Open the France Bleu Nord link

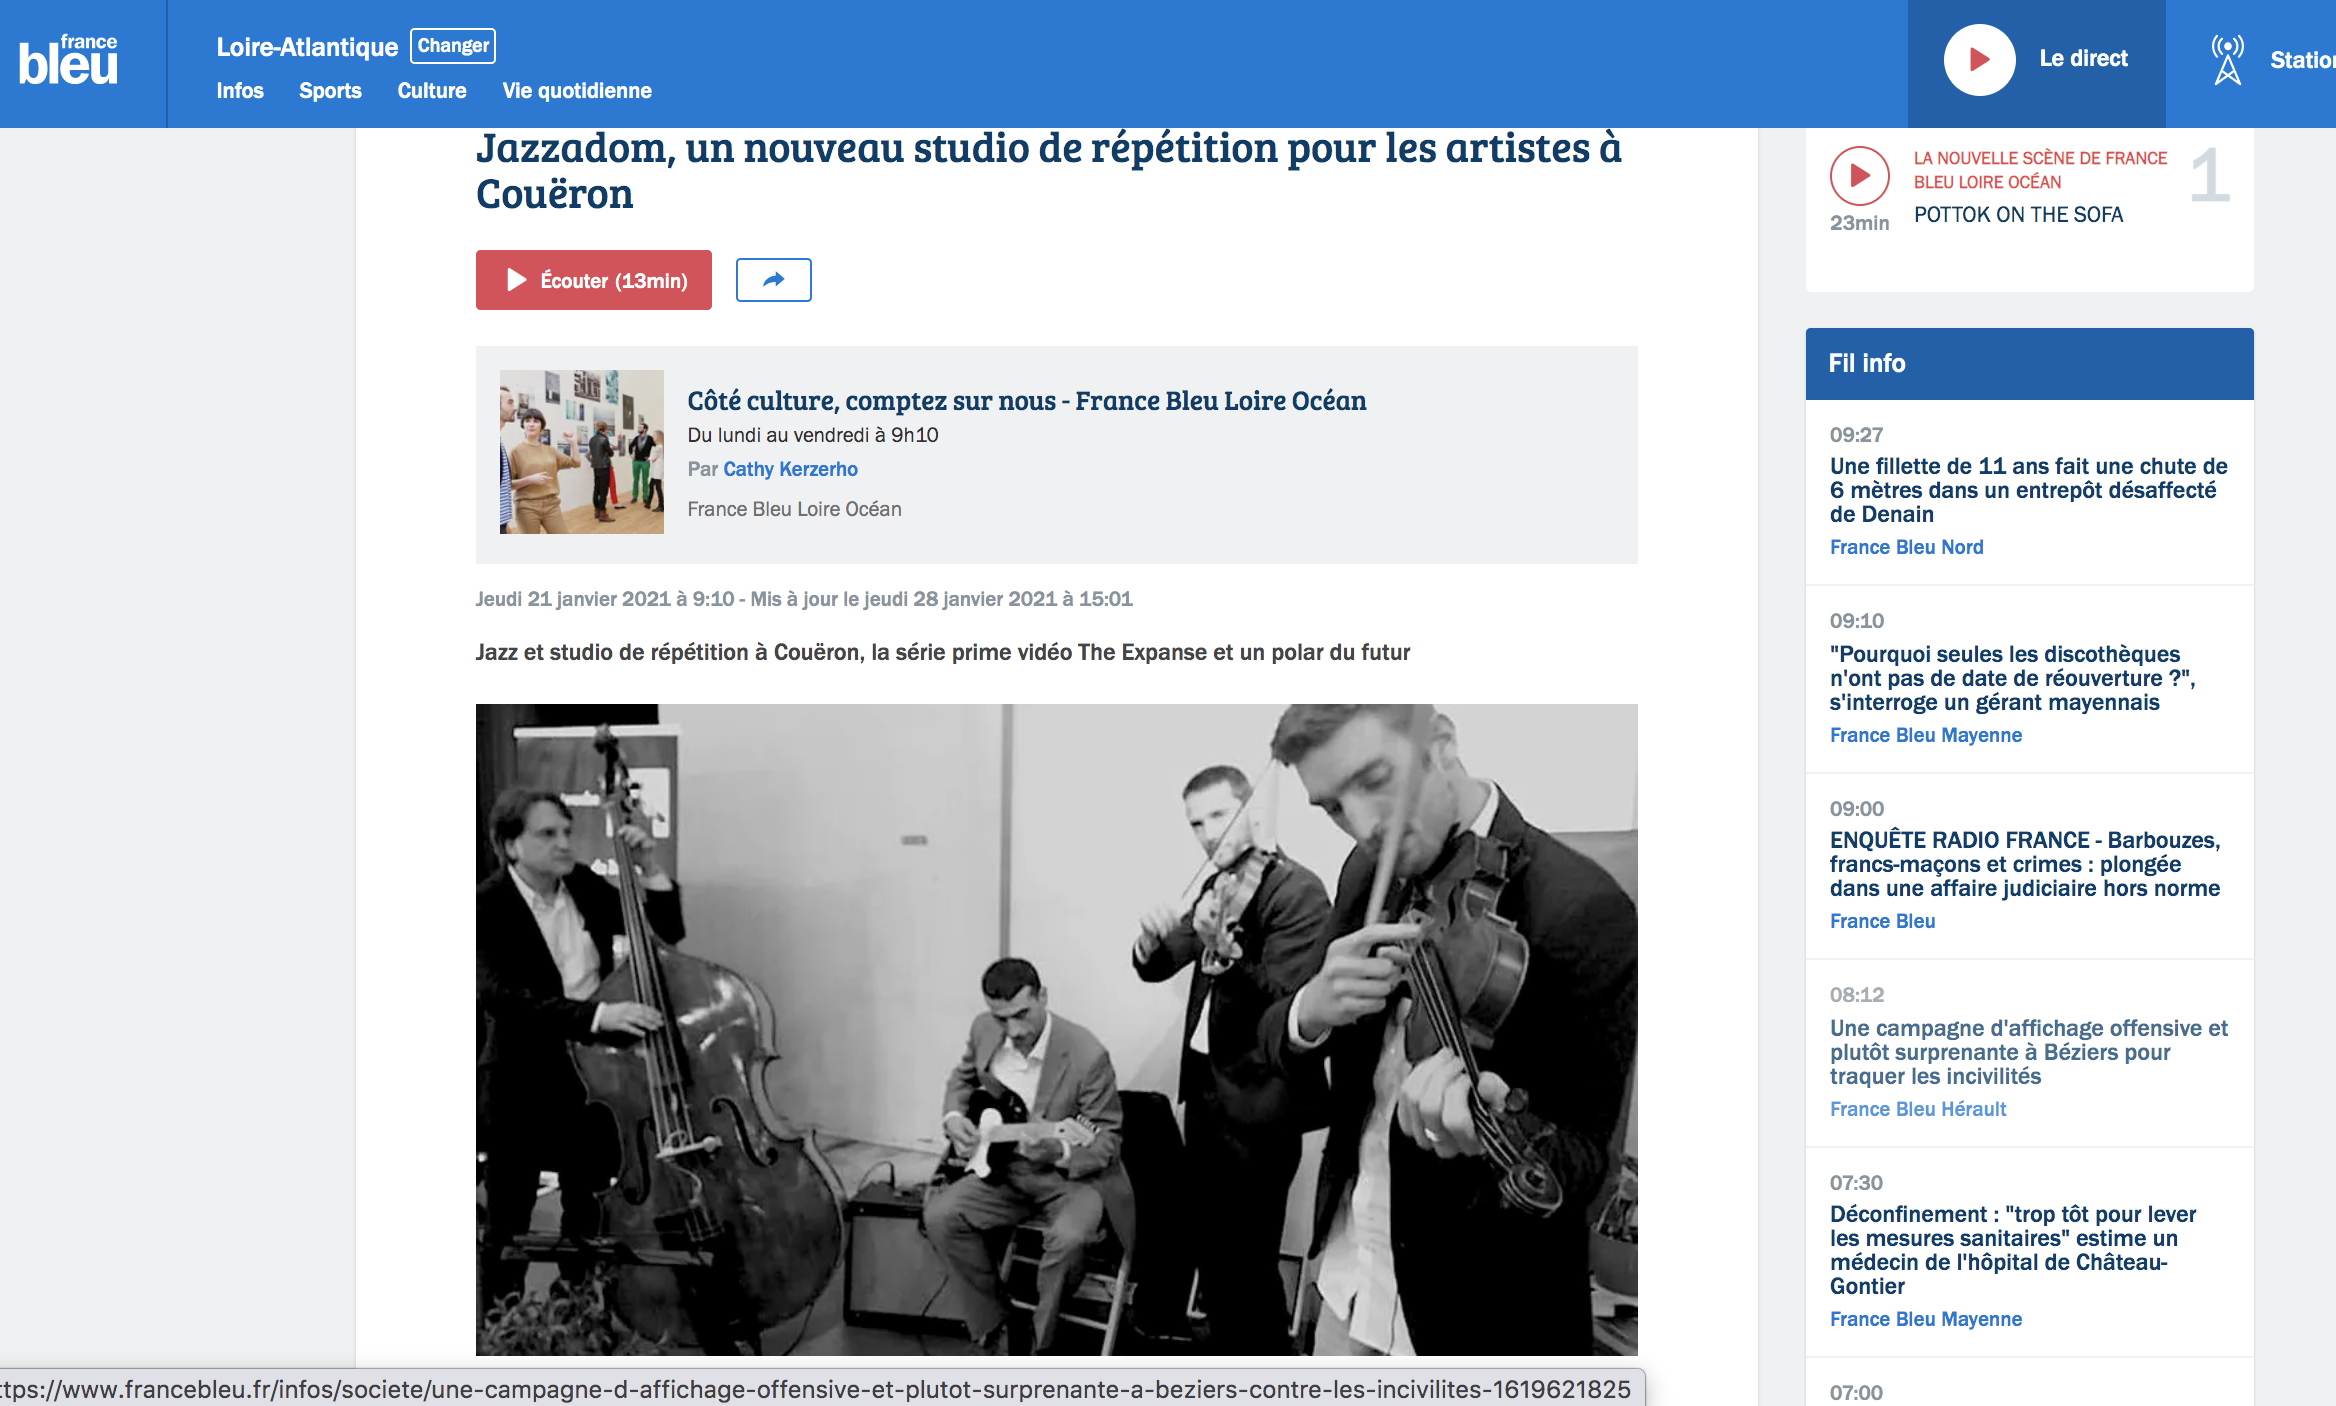(1906, 547)
